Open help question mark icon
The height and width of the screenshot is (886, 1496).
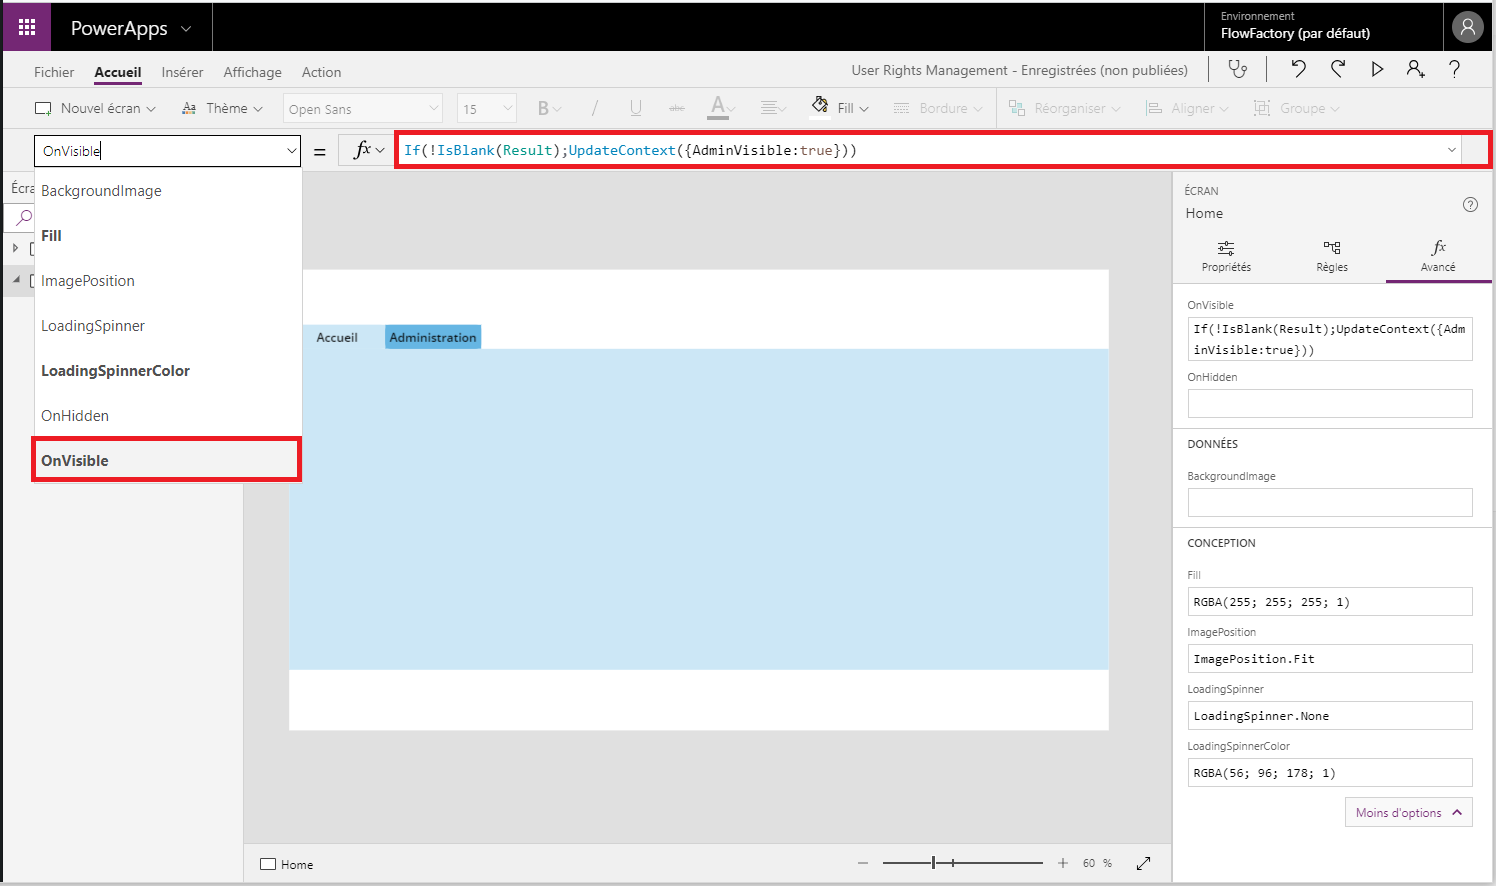coord(1454,69)
